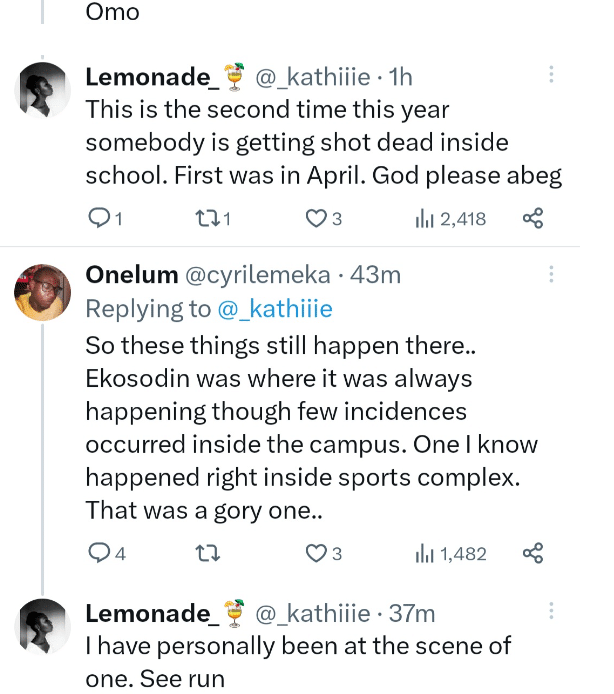View Onelum's profile picture
Screen dimensions: 614x694
(x=42, y=292)
